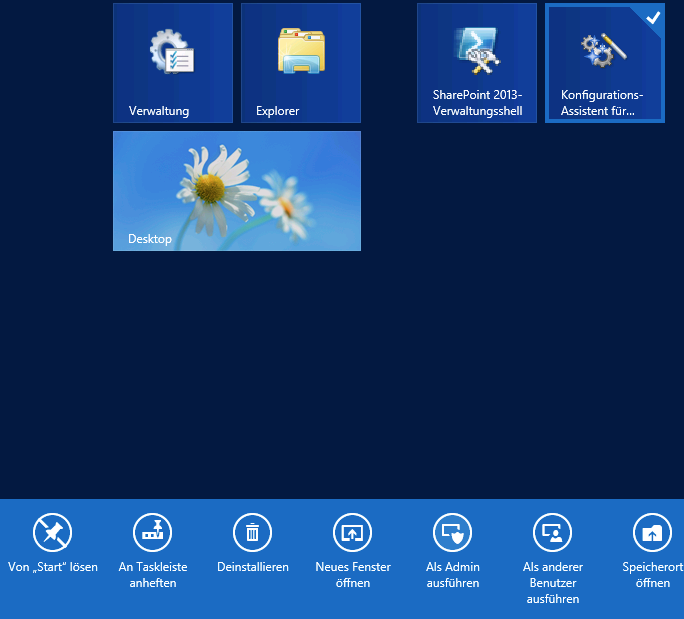Click the 'Als Admin ausführen' label
The height and width of the screenshot is (619, 684).
[453, 575]
